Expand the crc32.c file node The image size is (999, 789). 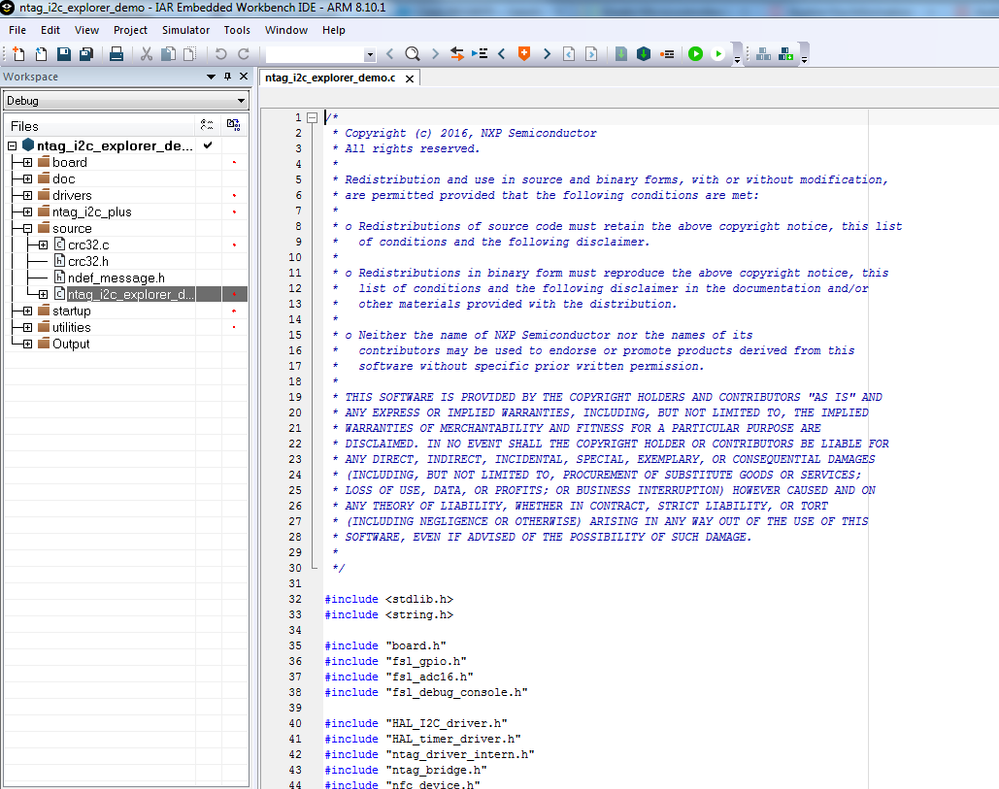click(43, 245)
